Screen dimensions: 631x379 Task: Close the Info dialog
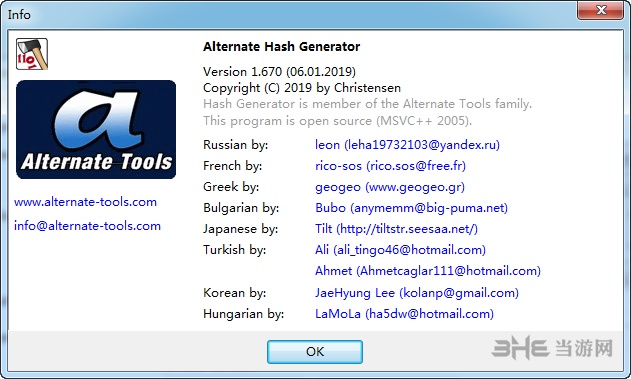pyautogui.click(x=600, y=10)
